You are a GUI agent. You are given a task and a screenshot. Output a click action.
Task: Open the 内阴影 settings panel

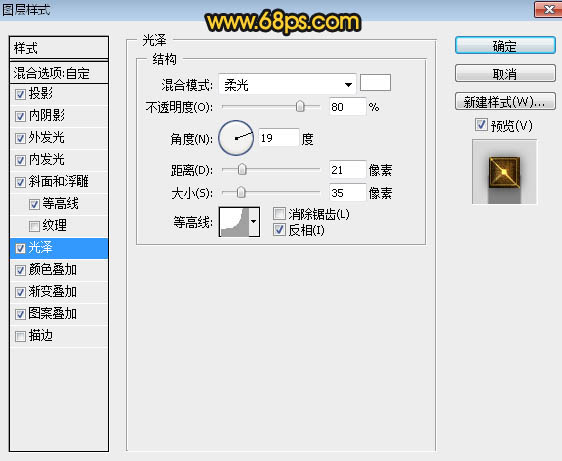point(47,116)
